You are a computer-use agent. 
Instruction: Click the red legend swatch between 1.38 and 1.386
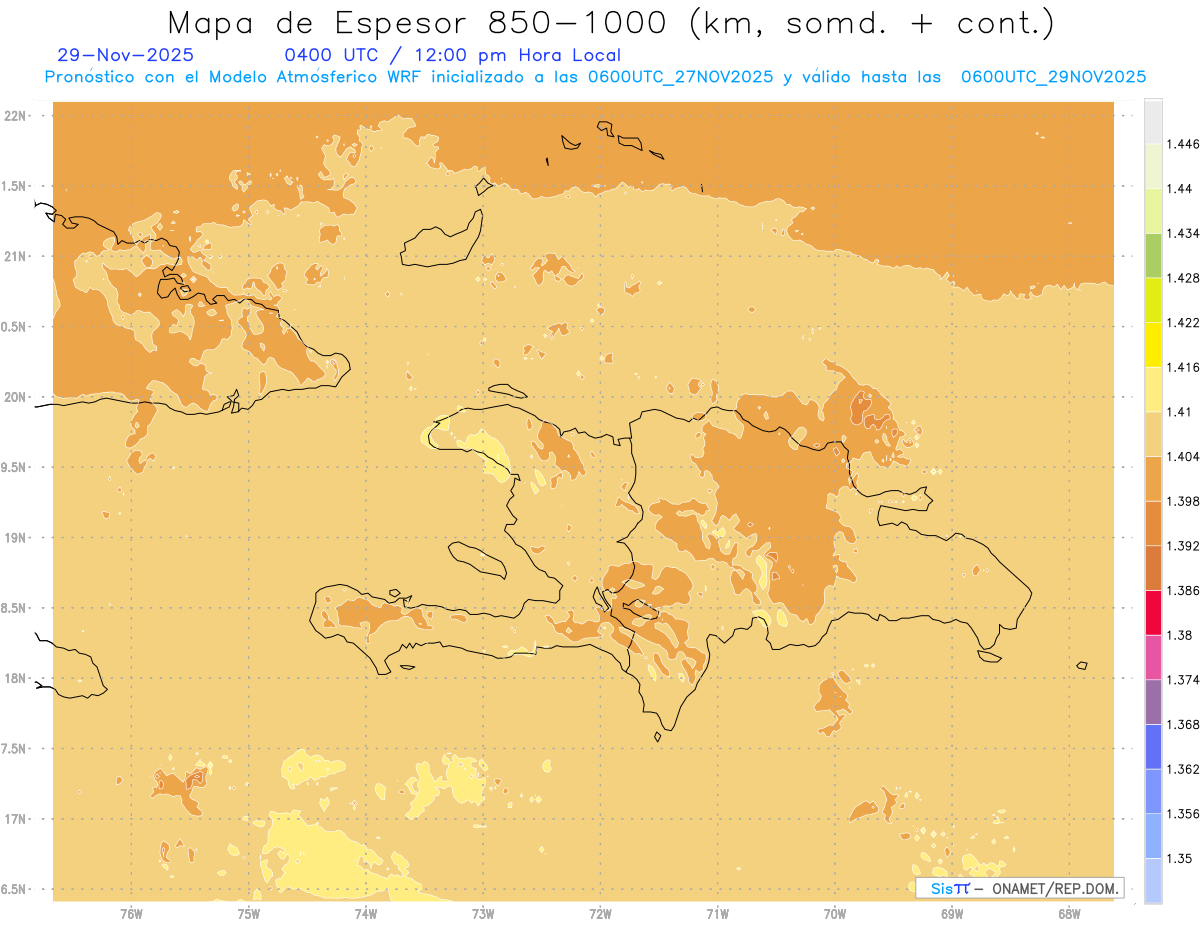tap(1153, 612)
